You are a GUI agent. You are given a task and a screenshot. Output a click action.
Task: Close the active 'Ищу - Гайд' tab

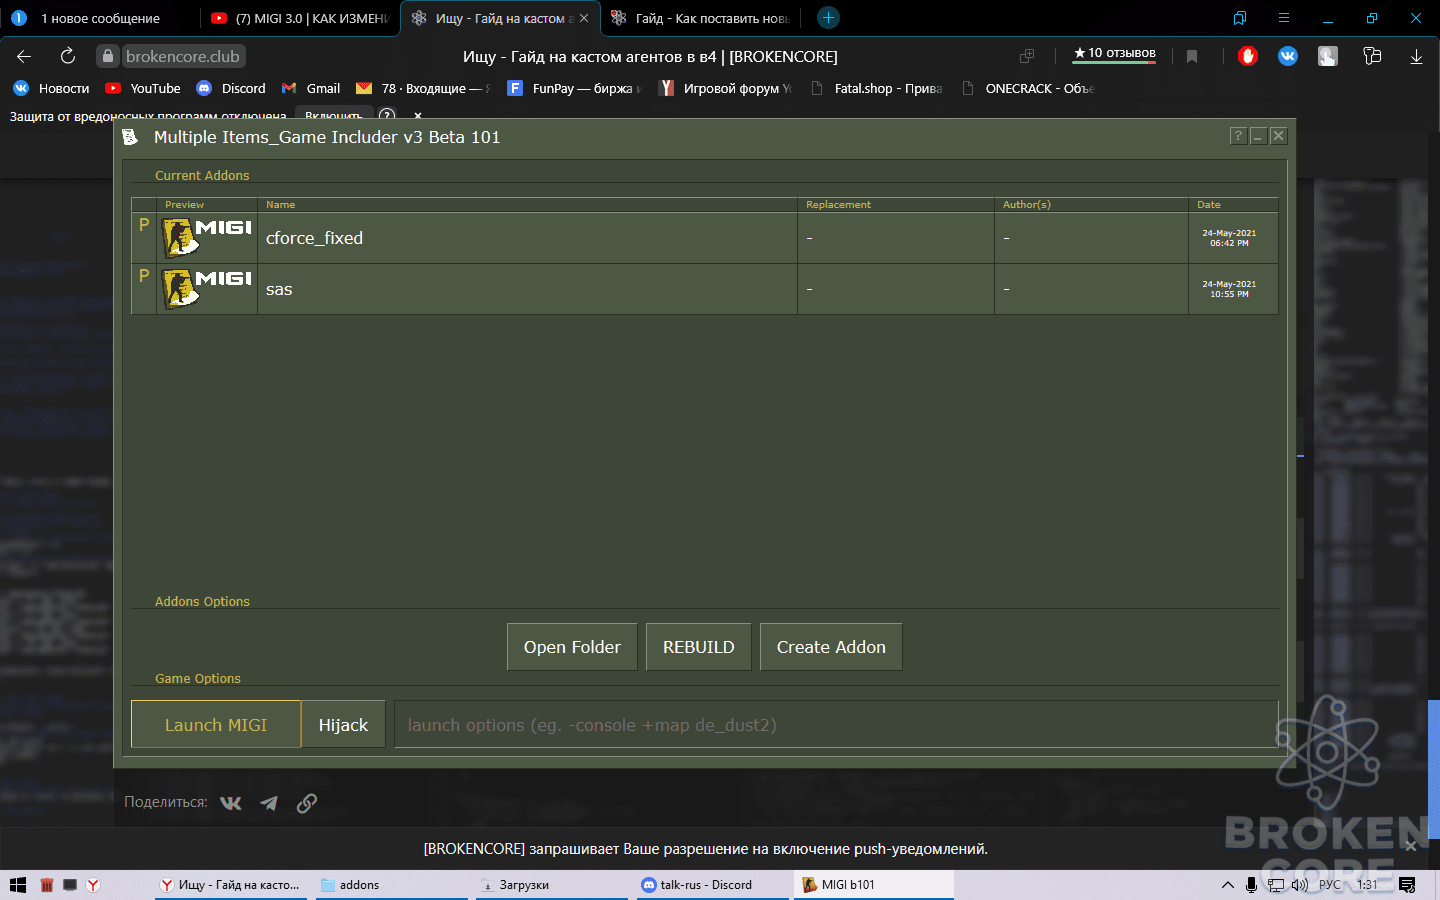(584, 18)
